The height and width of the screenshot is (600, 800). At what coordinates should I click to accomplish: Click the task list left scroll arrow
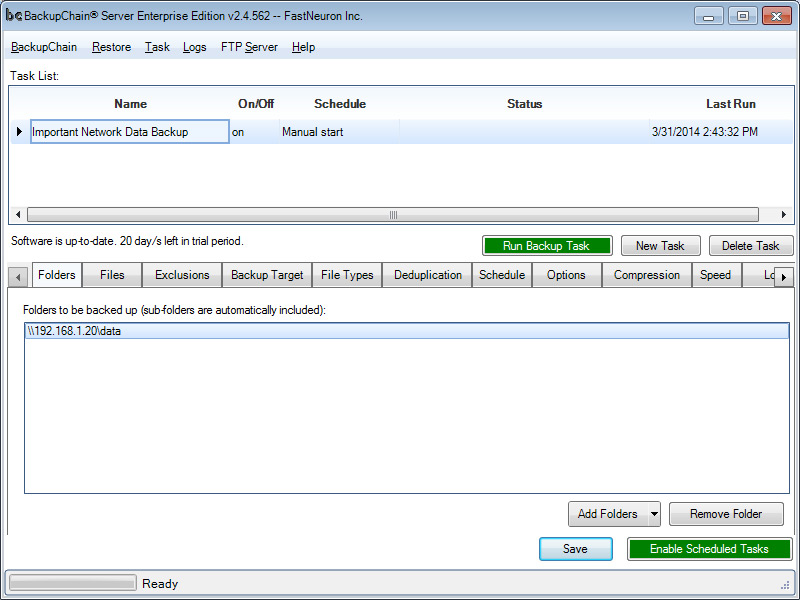[x=18, y=214]
